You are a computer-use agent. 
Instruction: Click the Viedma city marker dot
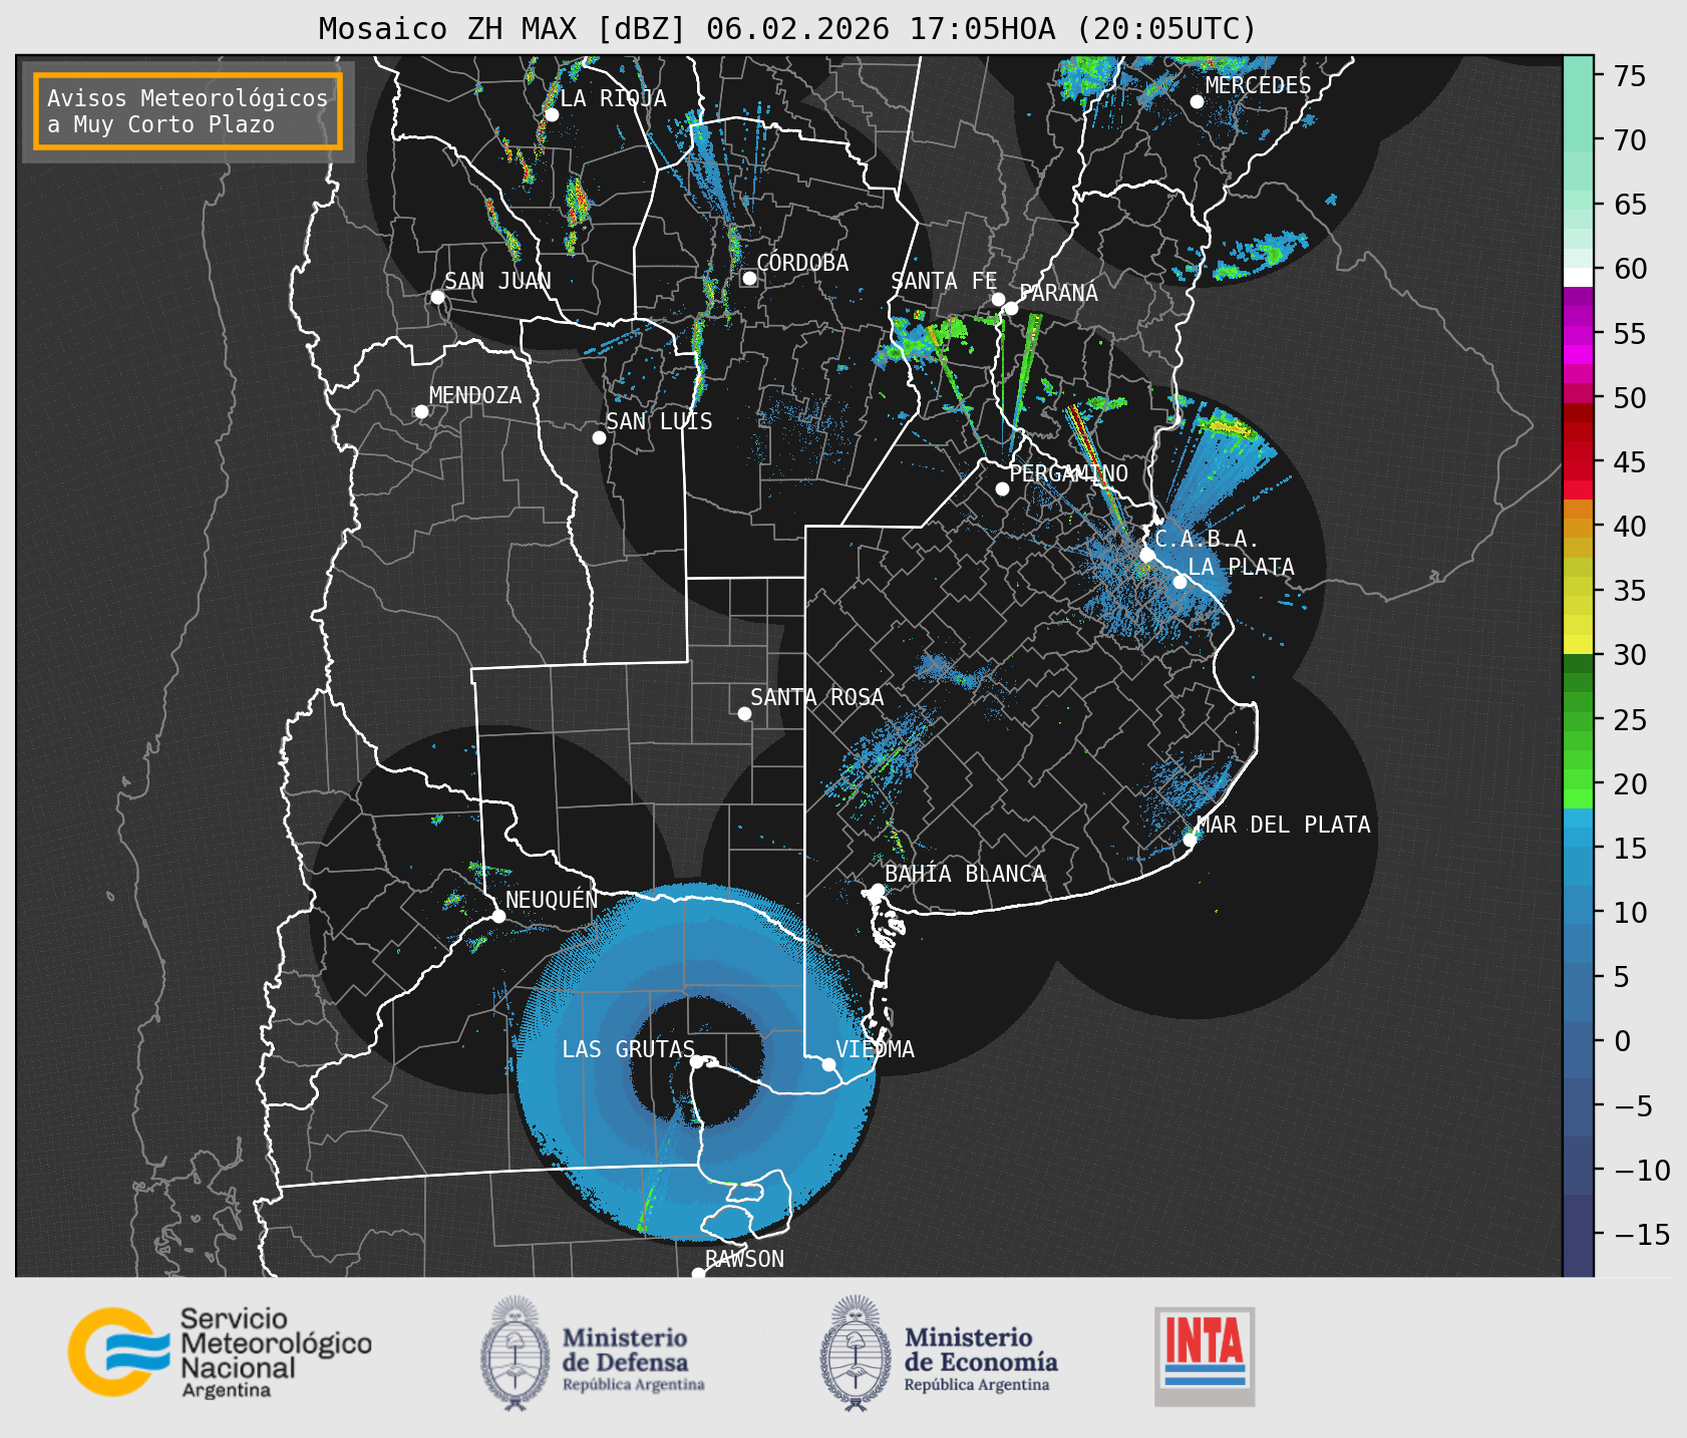point(828,1064)
